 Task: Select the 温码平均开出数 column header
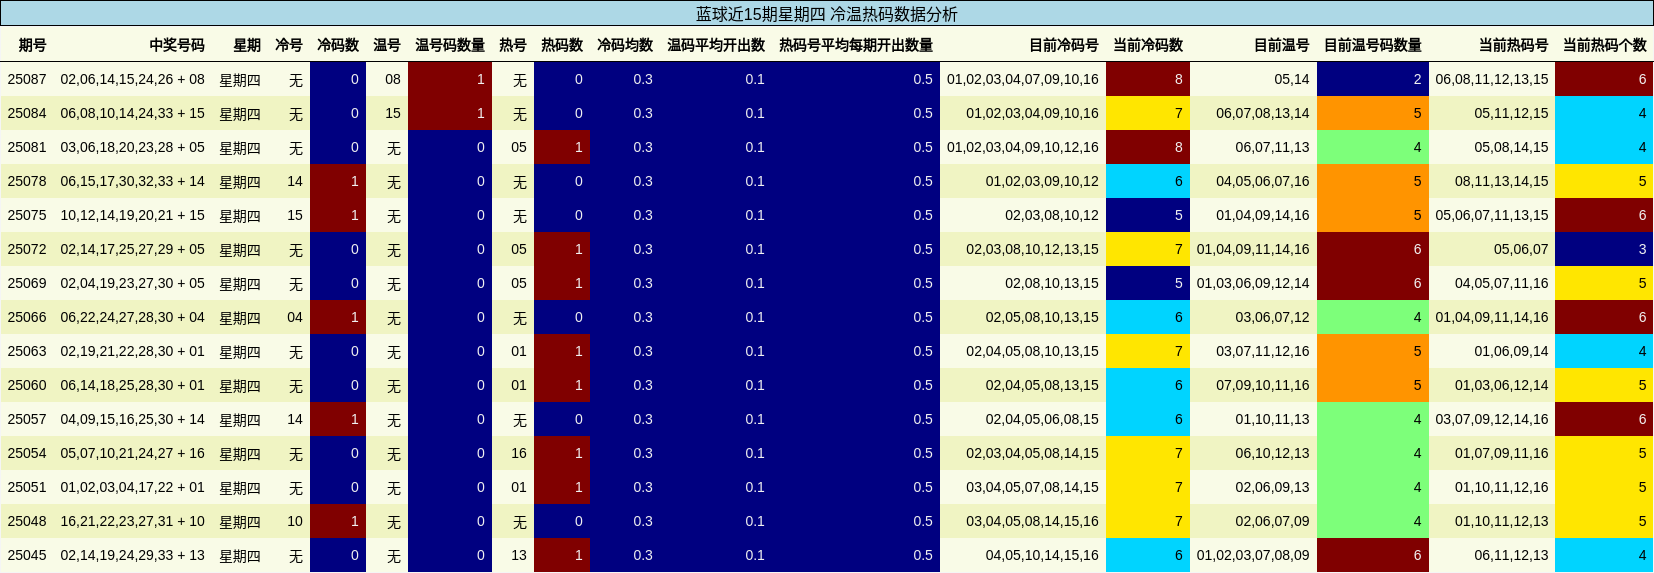[x=716, y=45]
